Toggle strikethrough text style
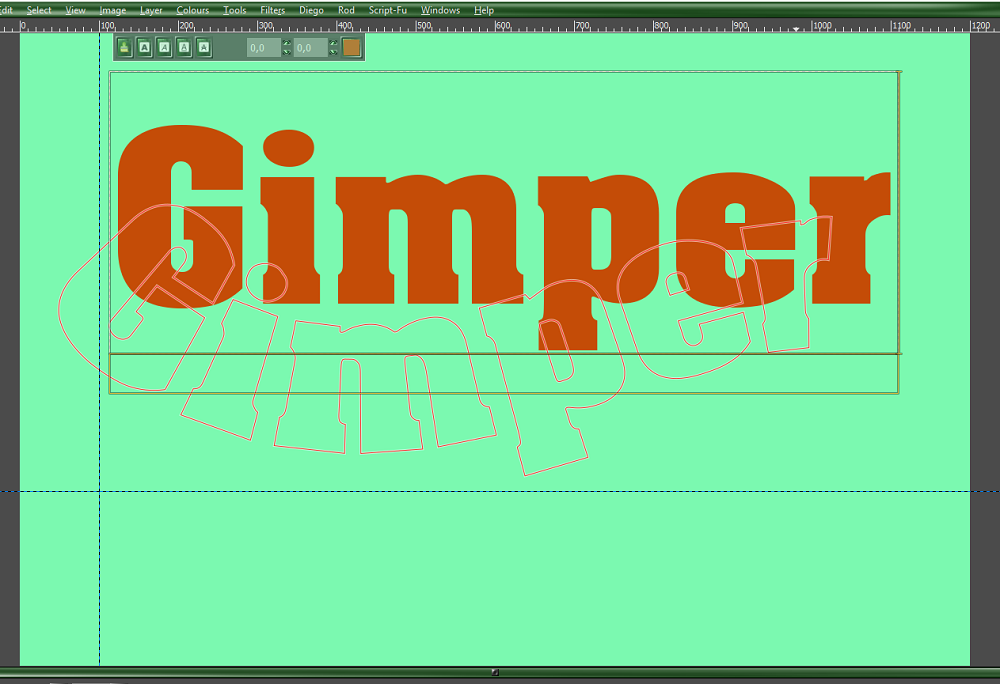Screen dimensions: 1000x684 coord(204,48)
